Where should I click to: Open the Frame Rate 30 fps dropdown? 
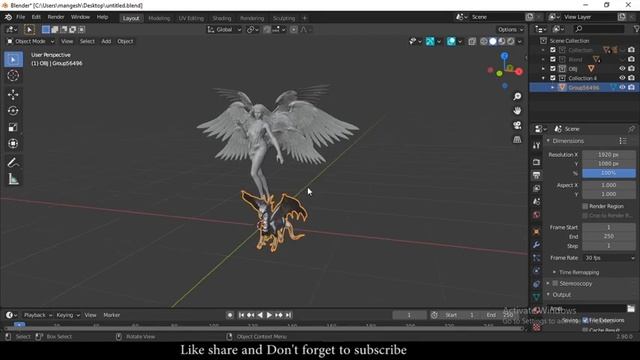(609, 258)
